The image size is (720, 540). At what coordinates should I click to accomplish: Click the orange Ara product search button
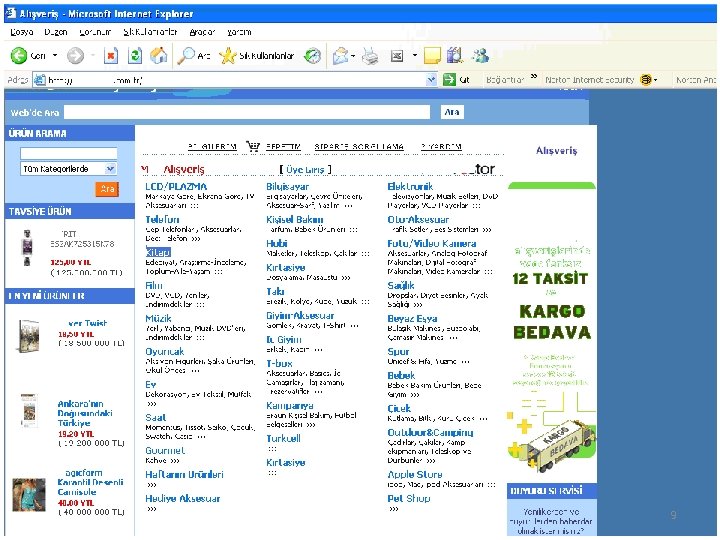click(107, 189)
